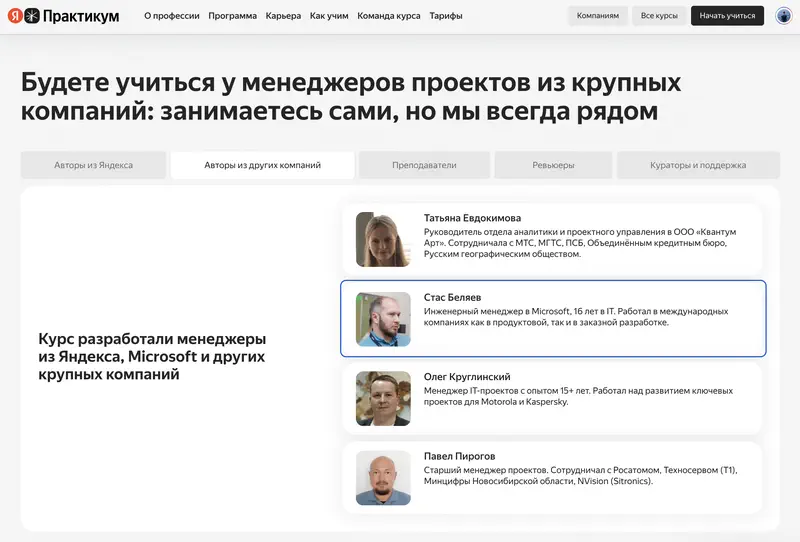800x542 pixels.
Task: Click the "Практикум" logo text
Action: pyautogui.click(x=81, y=16)
